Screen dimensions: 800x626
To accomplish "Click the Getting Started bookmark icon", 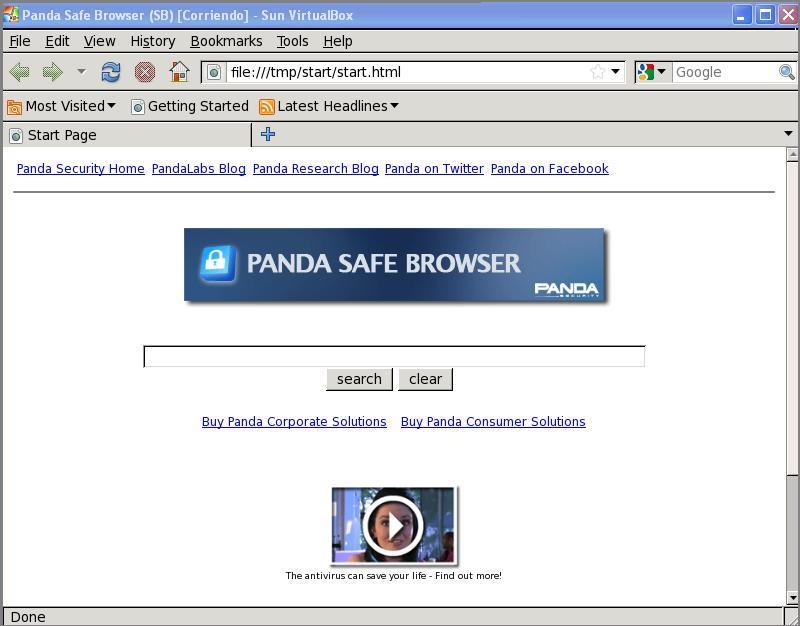I will pos(137,107).
